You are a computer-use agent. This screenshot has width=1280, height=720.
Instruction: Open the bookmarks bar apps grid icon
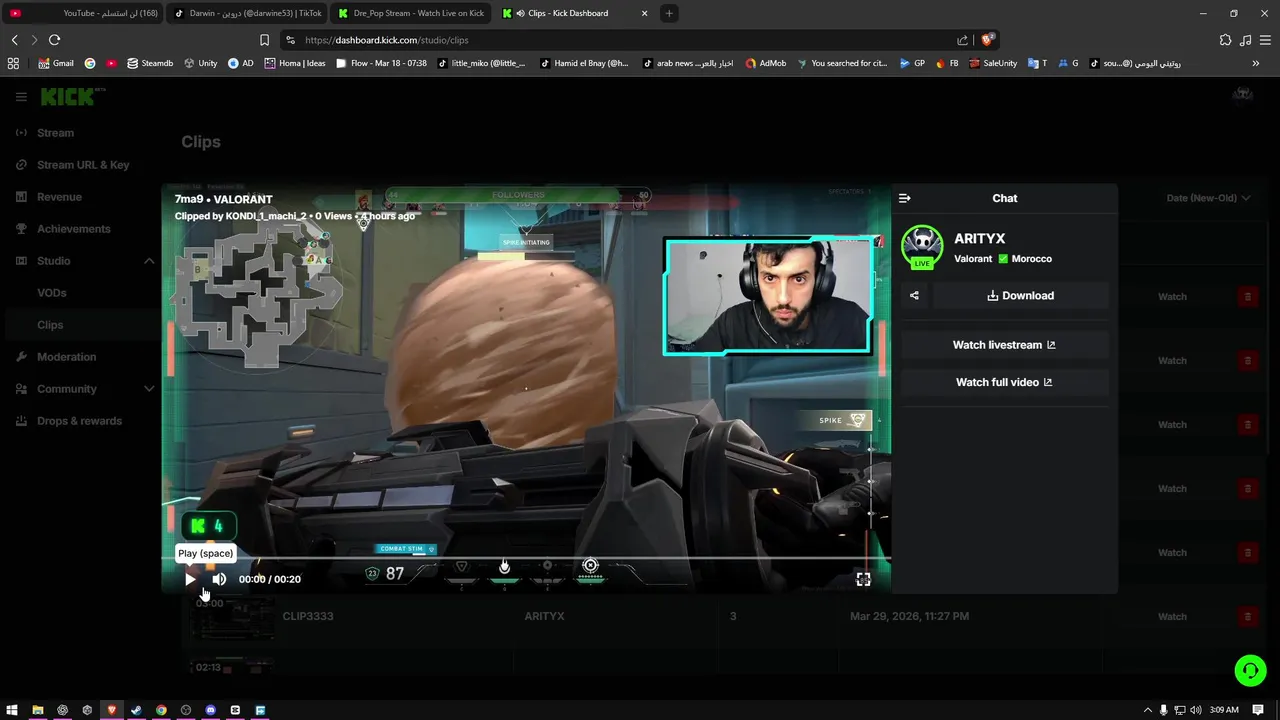[13, 63]
